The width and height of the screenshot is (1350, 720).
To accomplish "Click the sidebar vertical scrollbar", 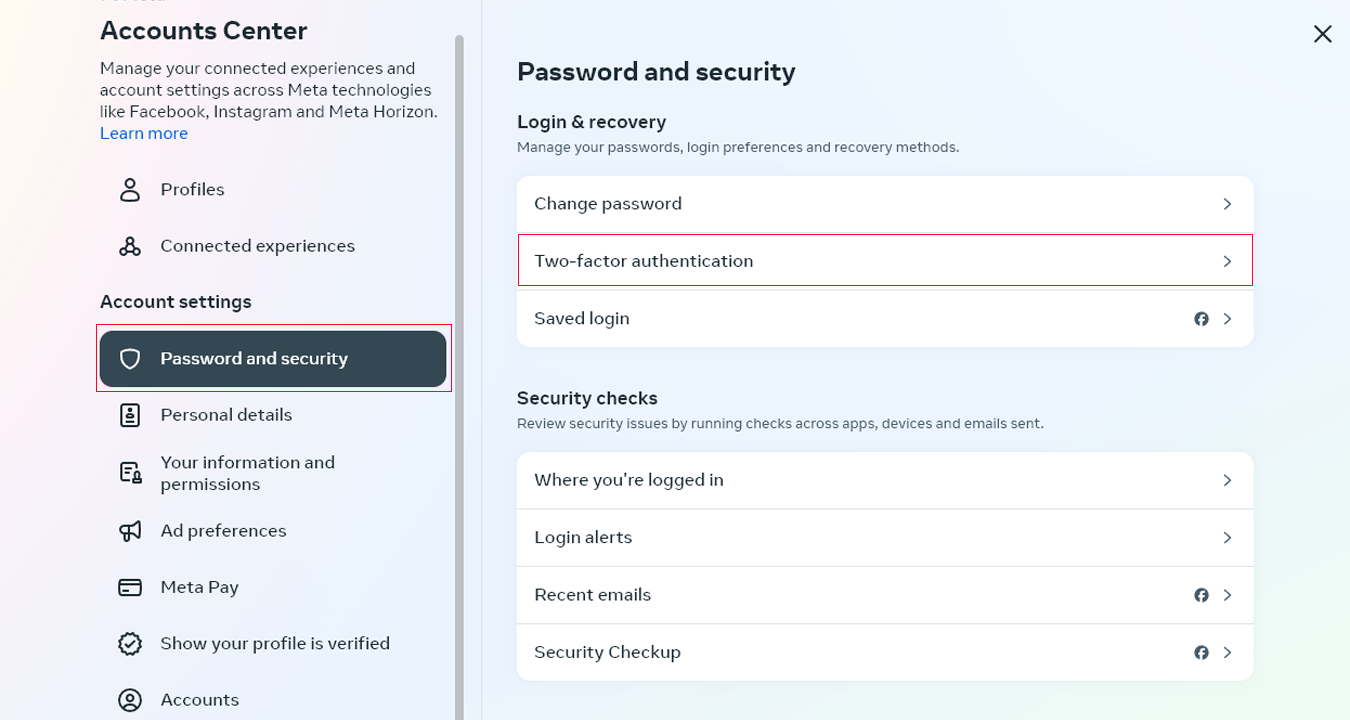I will tap(459, 378).
